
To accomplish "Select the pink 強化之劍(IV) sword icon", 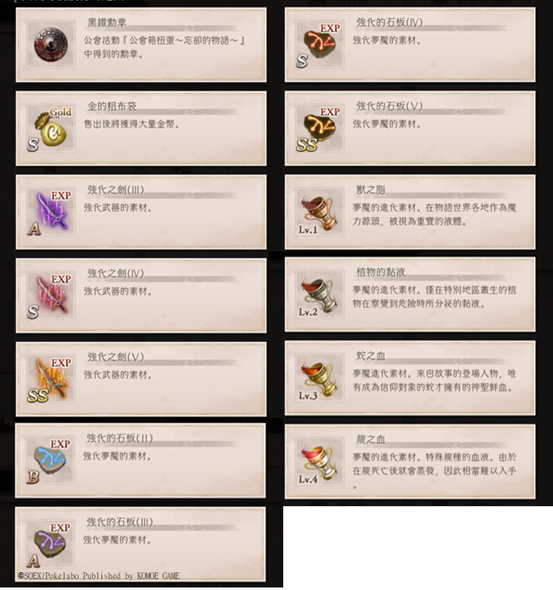I will click(51, 295).
